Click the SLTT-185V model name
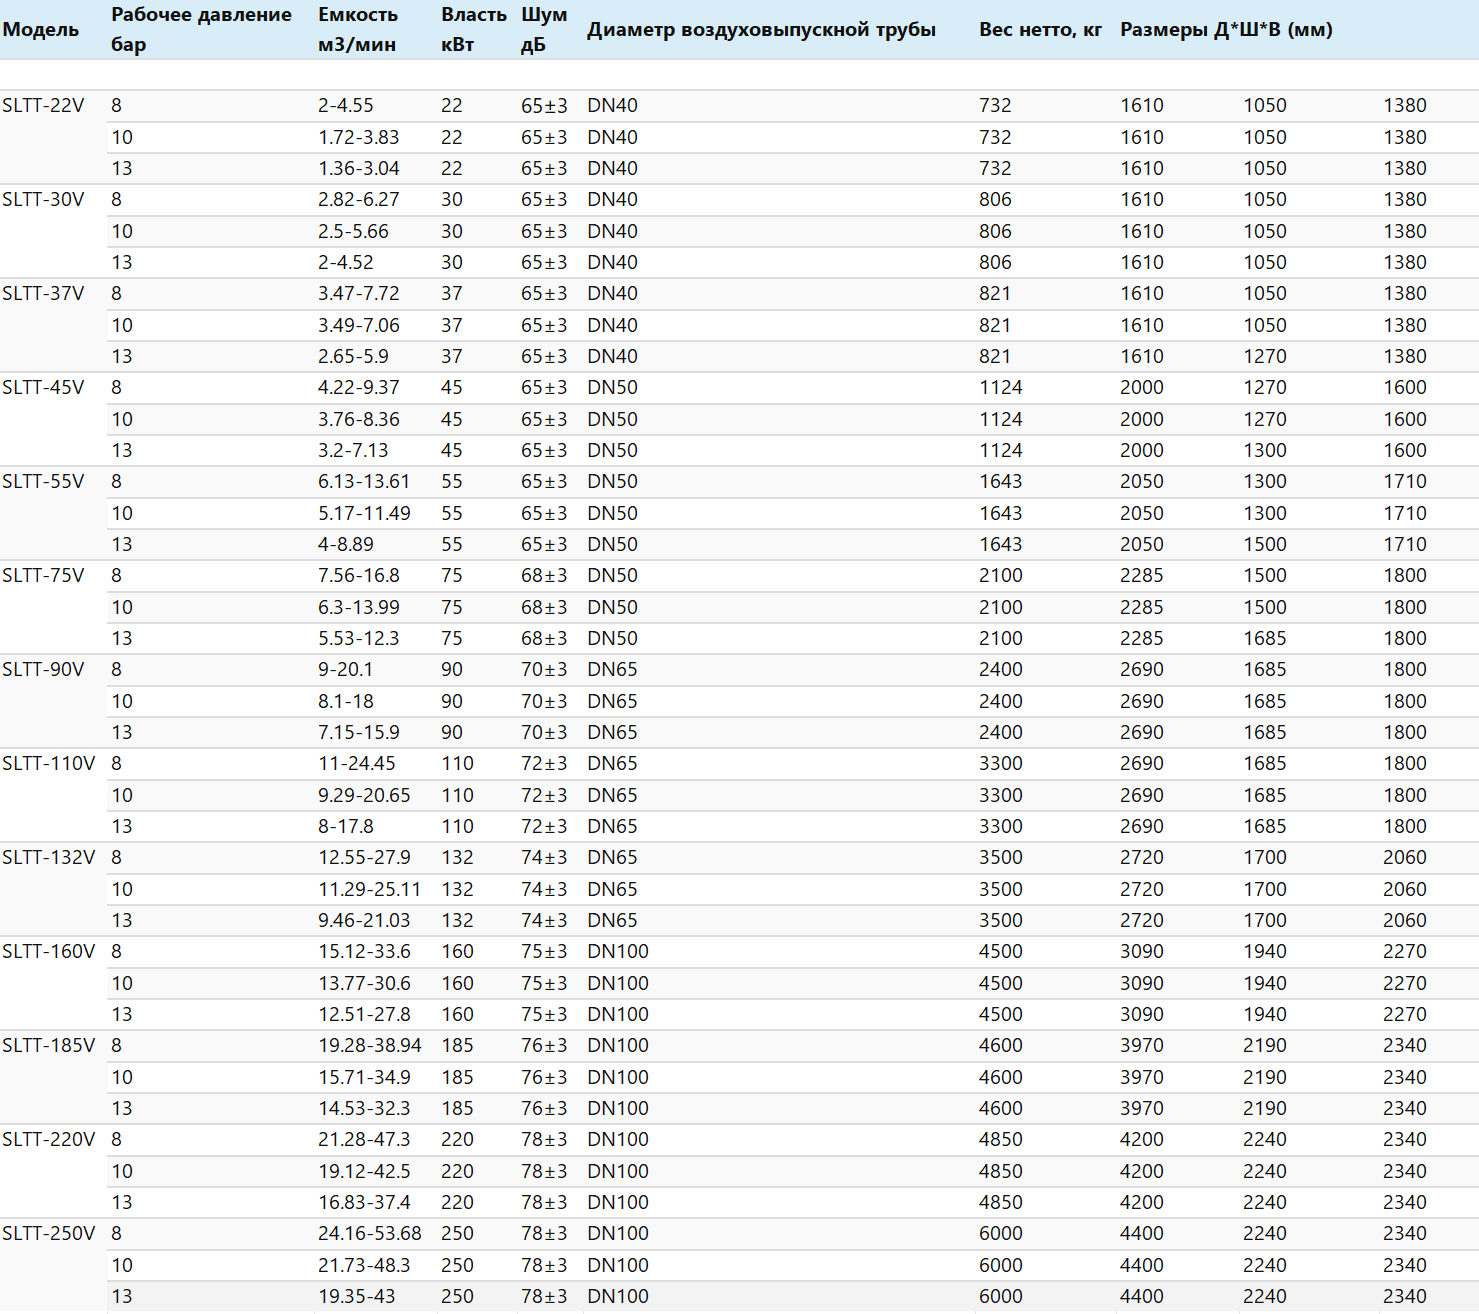The width and height of the screenshot is (1479, 1314). (48, 1046)
